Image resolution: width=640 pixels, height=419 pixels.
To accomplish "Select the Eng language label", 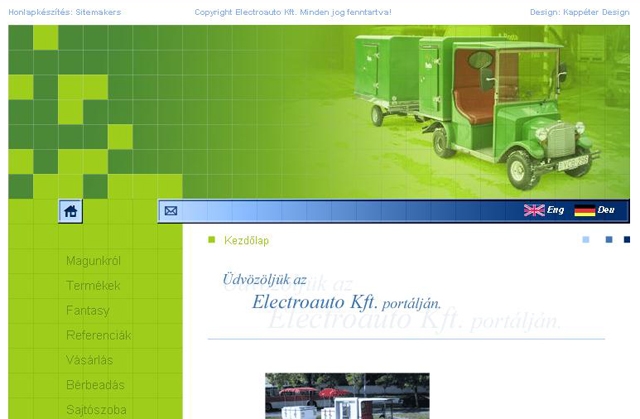I will (x=556, y=210).
